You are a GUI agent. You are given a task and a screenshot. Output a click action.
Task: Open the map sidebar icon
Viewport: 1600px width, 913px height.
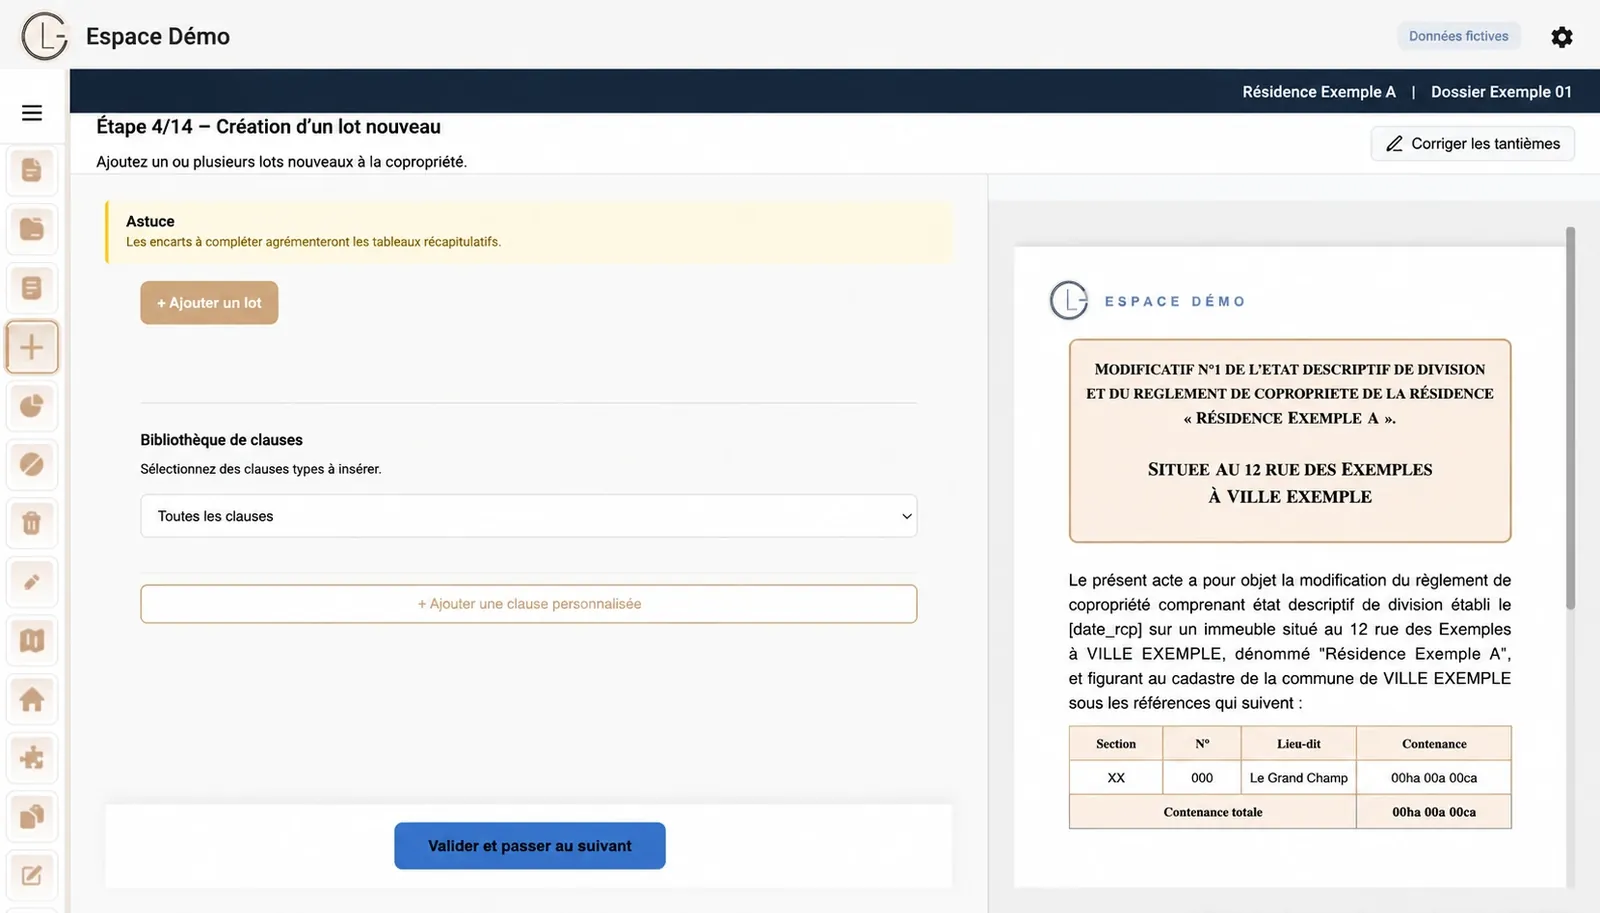(32, 640)
